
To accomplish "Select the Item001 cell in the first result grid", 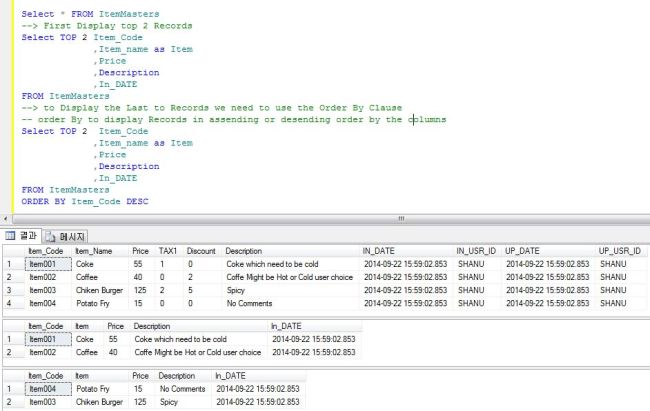I will click(x=48, y=264).
